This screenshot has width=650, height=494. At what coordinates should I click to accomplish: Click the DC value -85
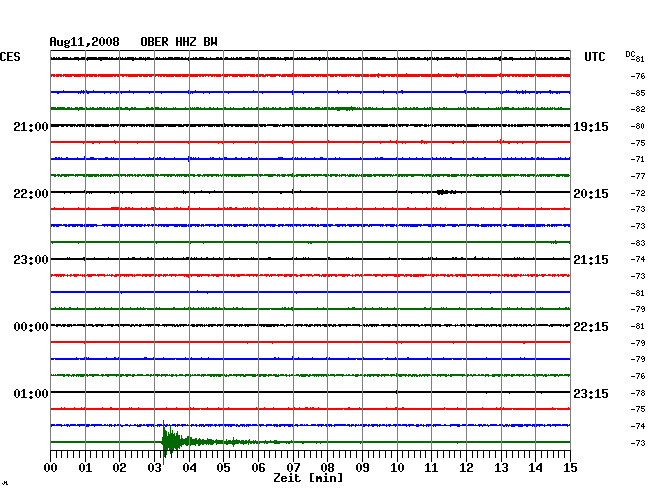click(x=638, y=93)
